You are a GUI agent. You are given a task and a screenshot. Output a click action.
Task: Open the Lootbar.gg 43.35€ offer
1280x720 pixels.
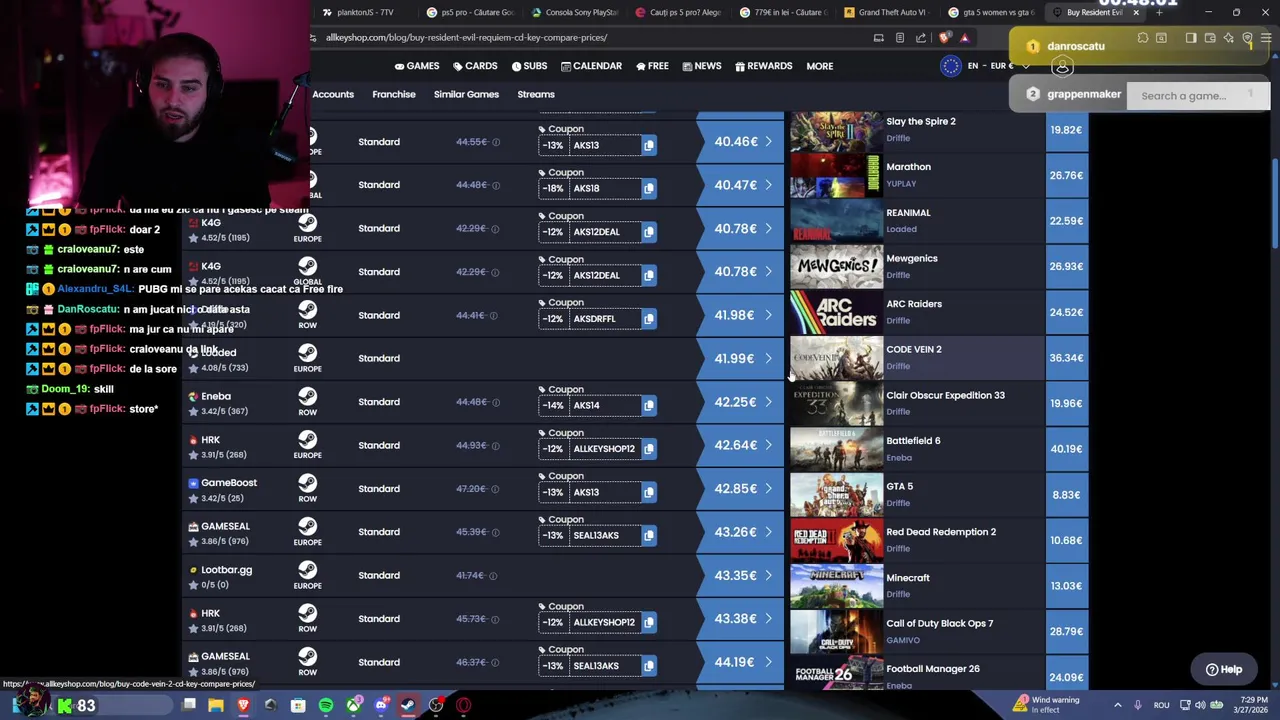pos(741,575)
